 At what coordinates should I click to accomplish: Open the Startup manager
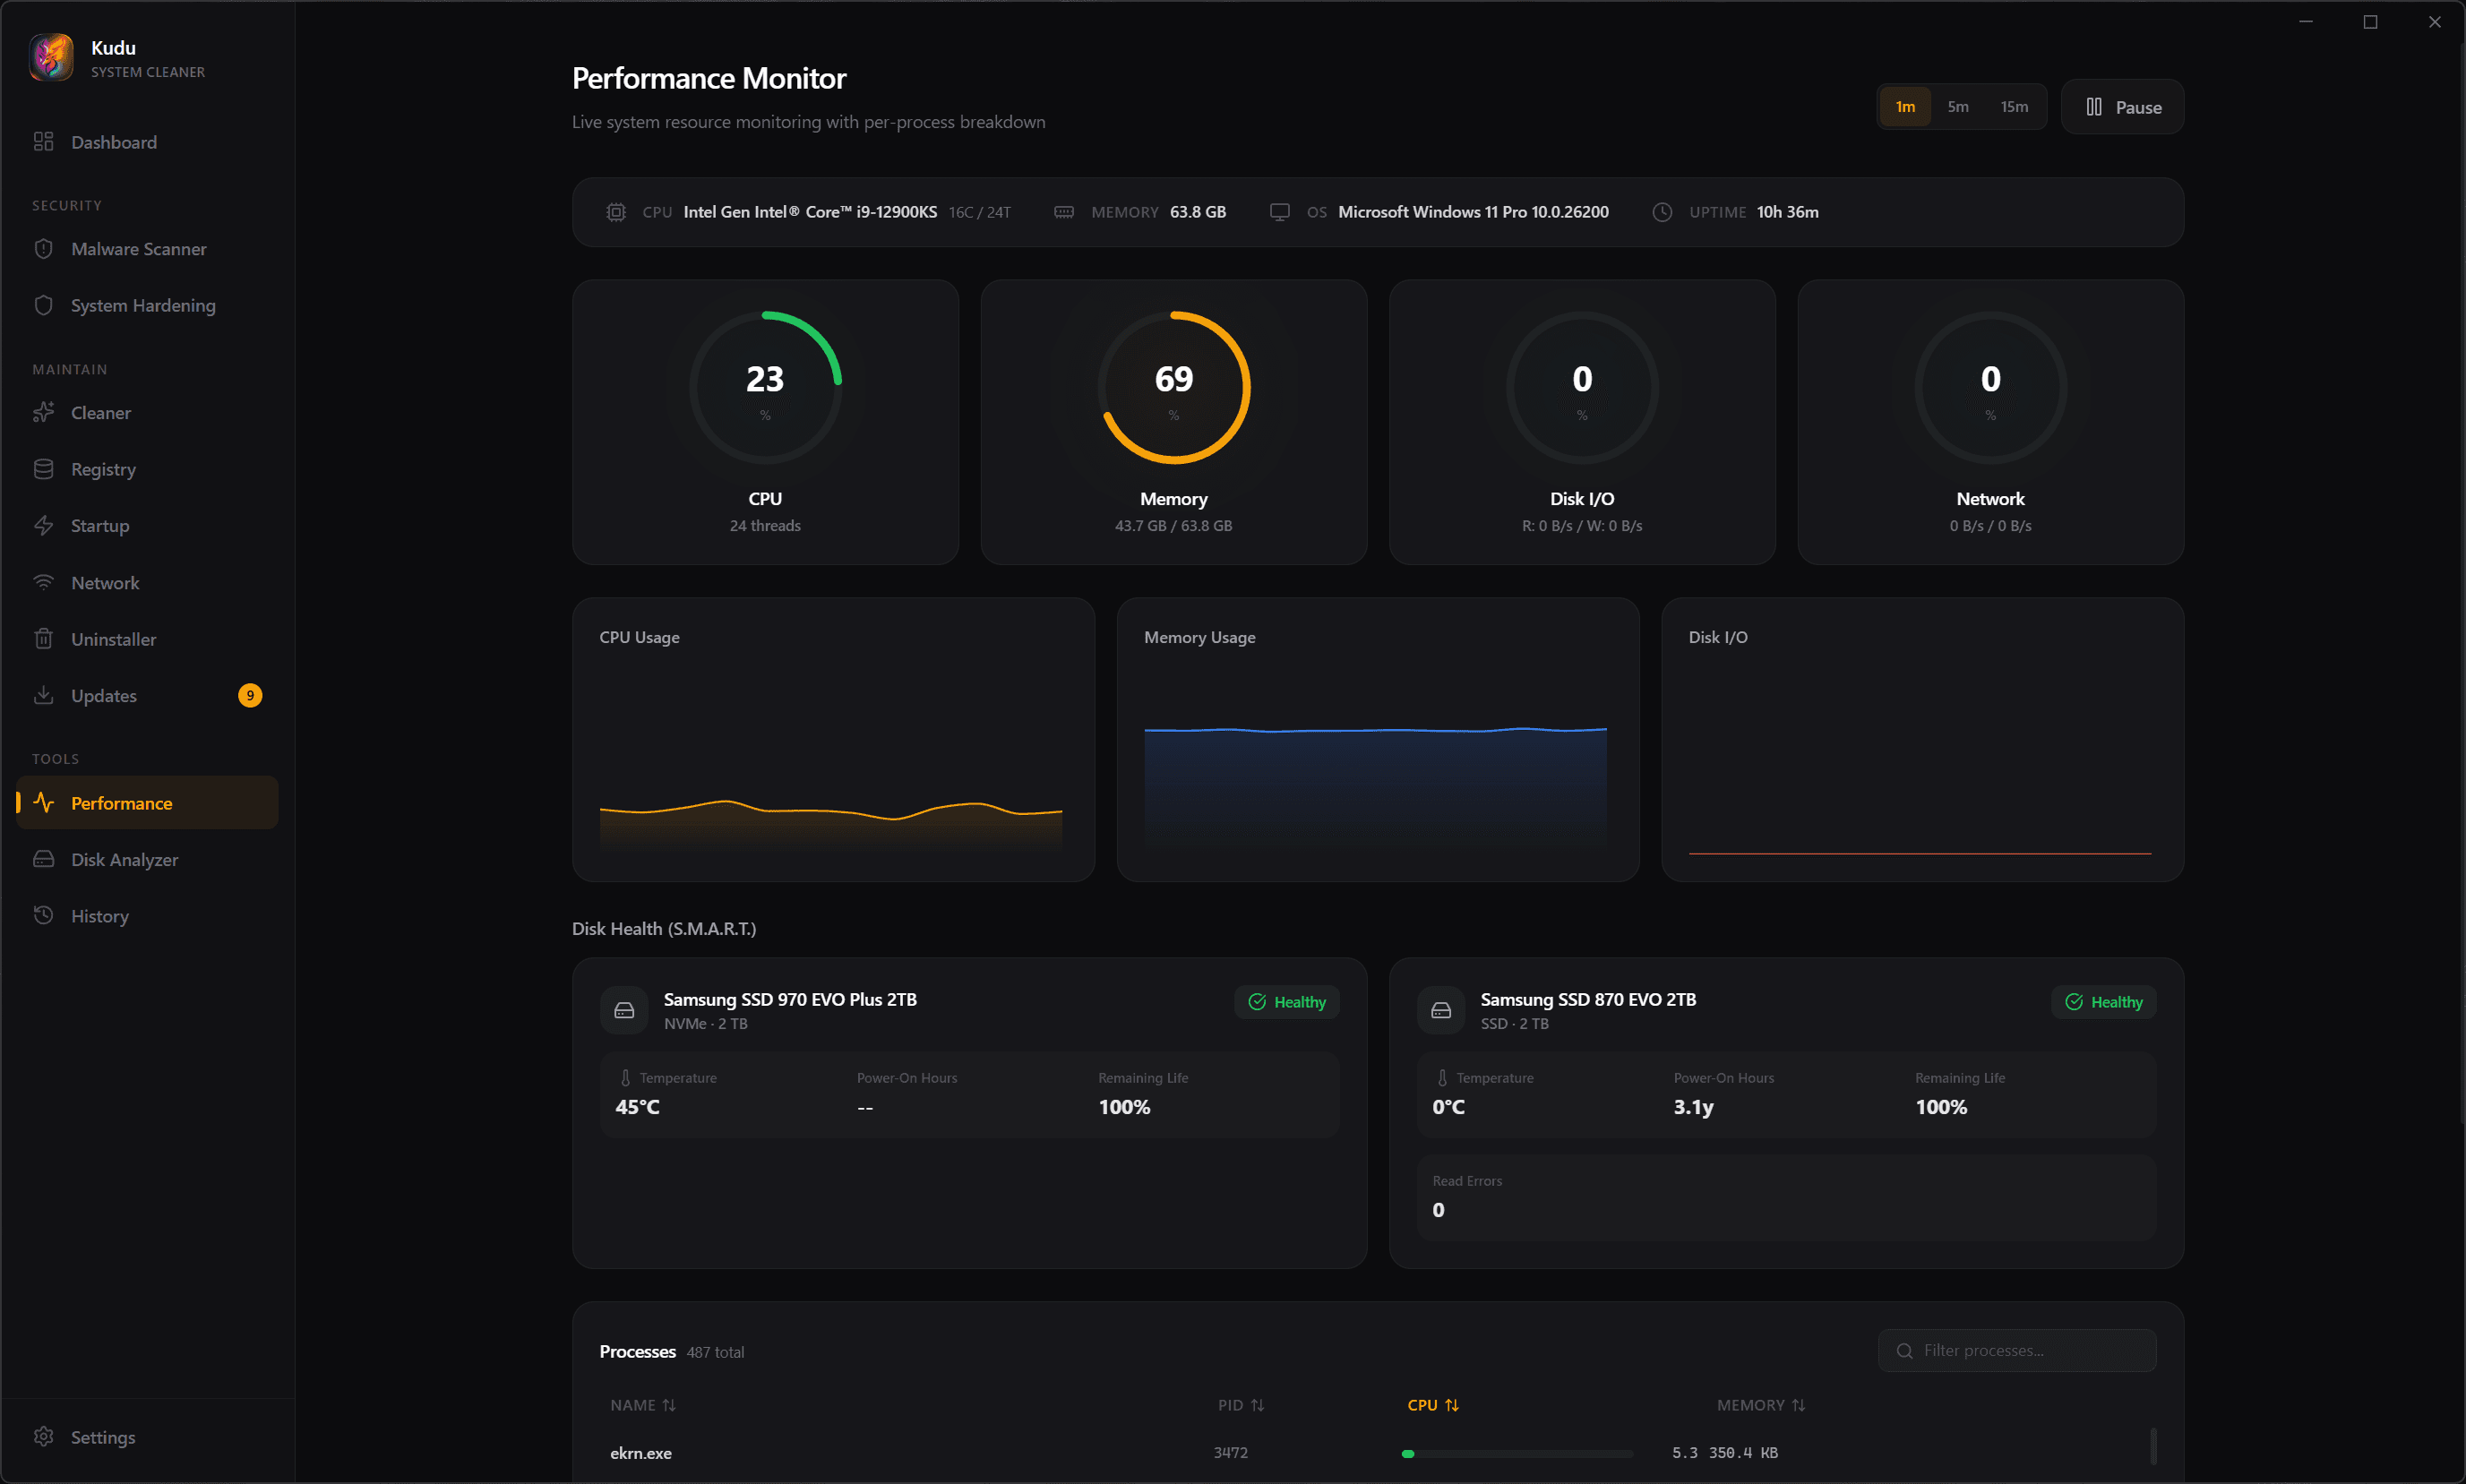point(99,525)
